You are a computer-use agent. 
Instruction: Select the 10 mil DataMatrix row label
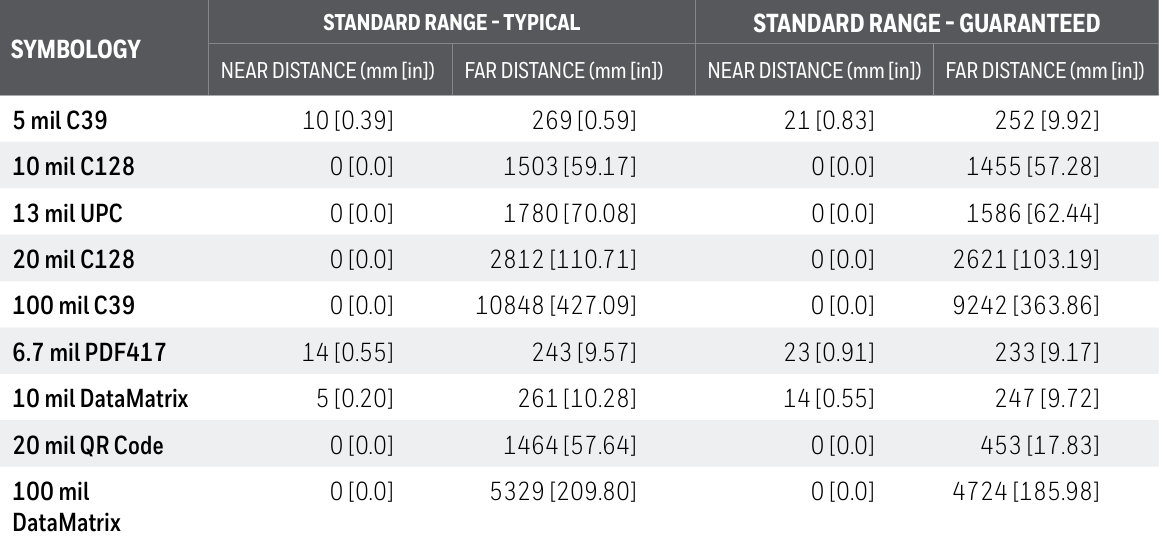click(x=100, y=399)
